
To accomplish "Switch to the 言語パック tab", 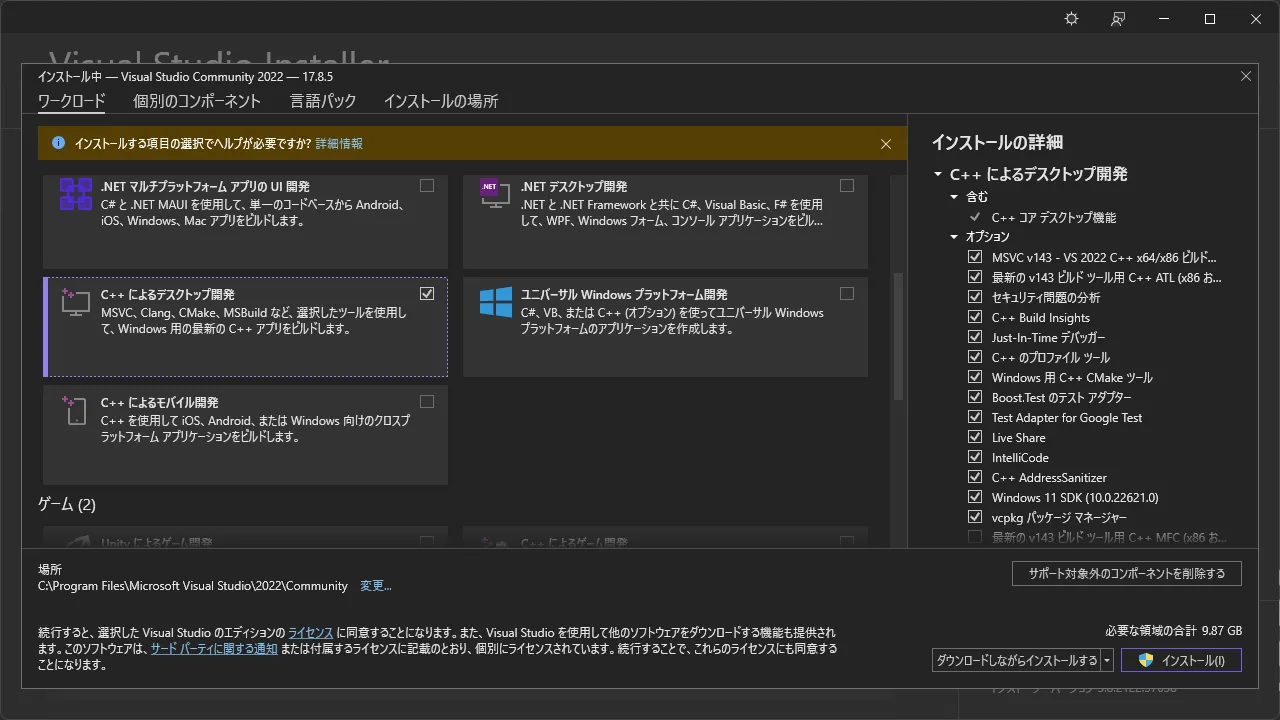I will click(323, 102).
